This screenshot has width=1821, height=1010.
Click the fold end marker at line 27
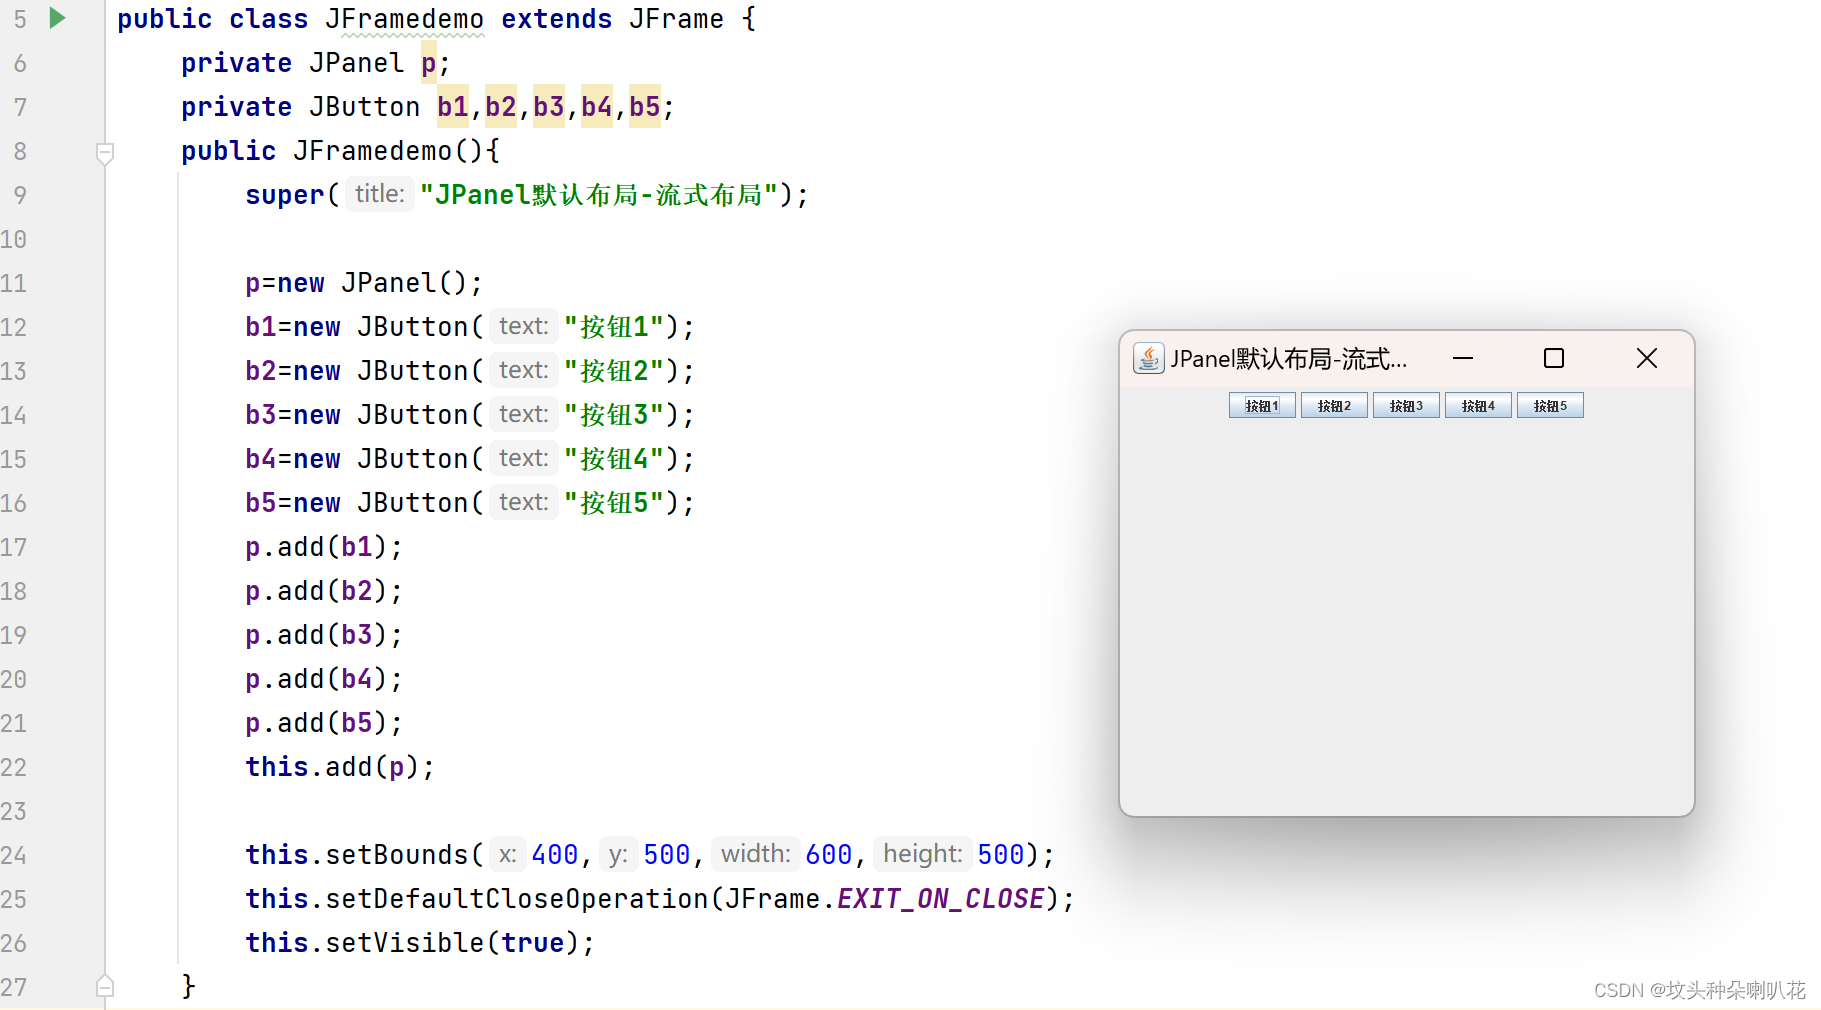(x=105, y=987)
